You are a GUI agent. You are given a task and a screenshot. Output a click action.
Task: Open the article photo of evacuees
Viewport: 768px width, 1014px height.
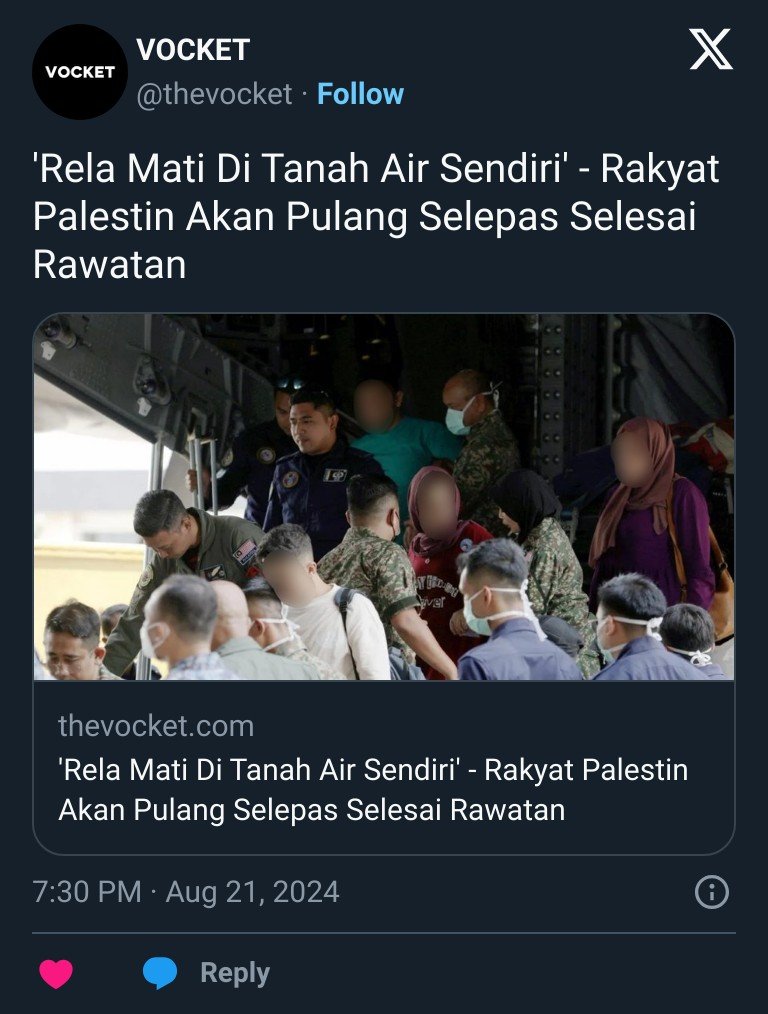click(x=384, y=497)
